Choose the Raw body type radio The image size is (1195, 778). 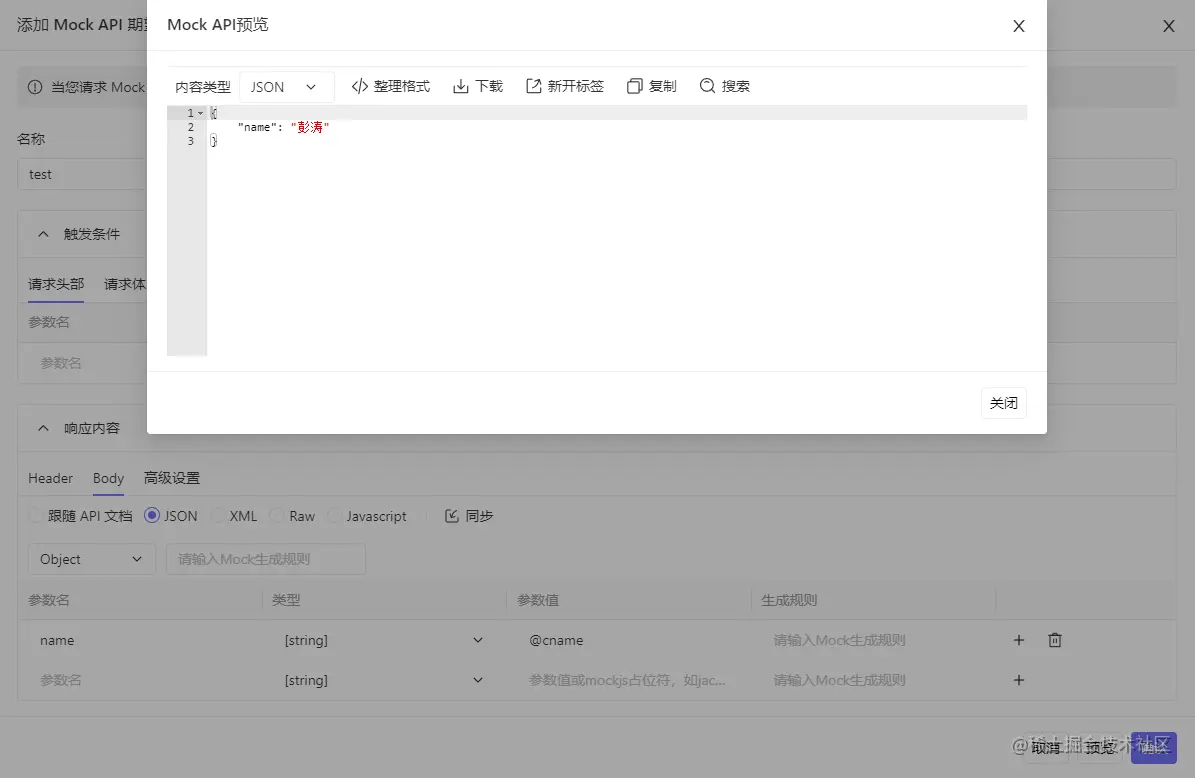tap(277, 516)
